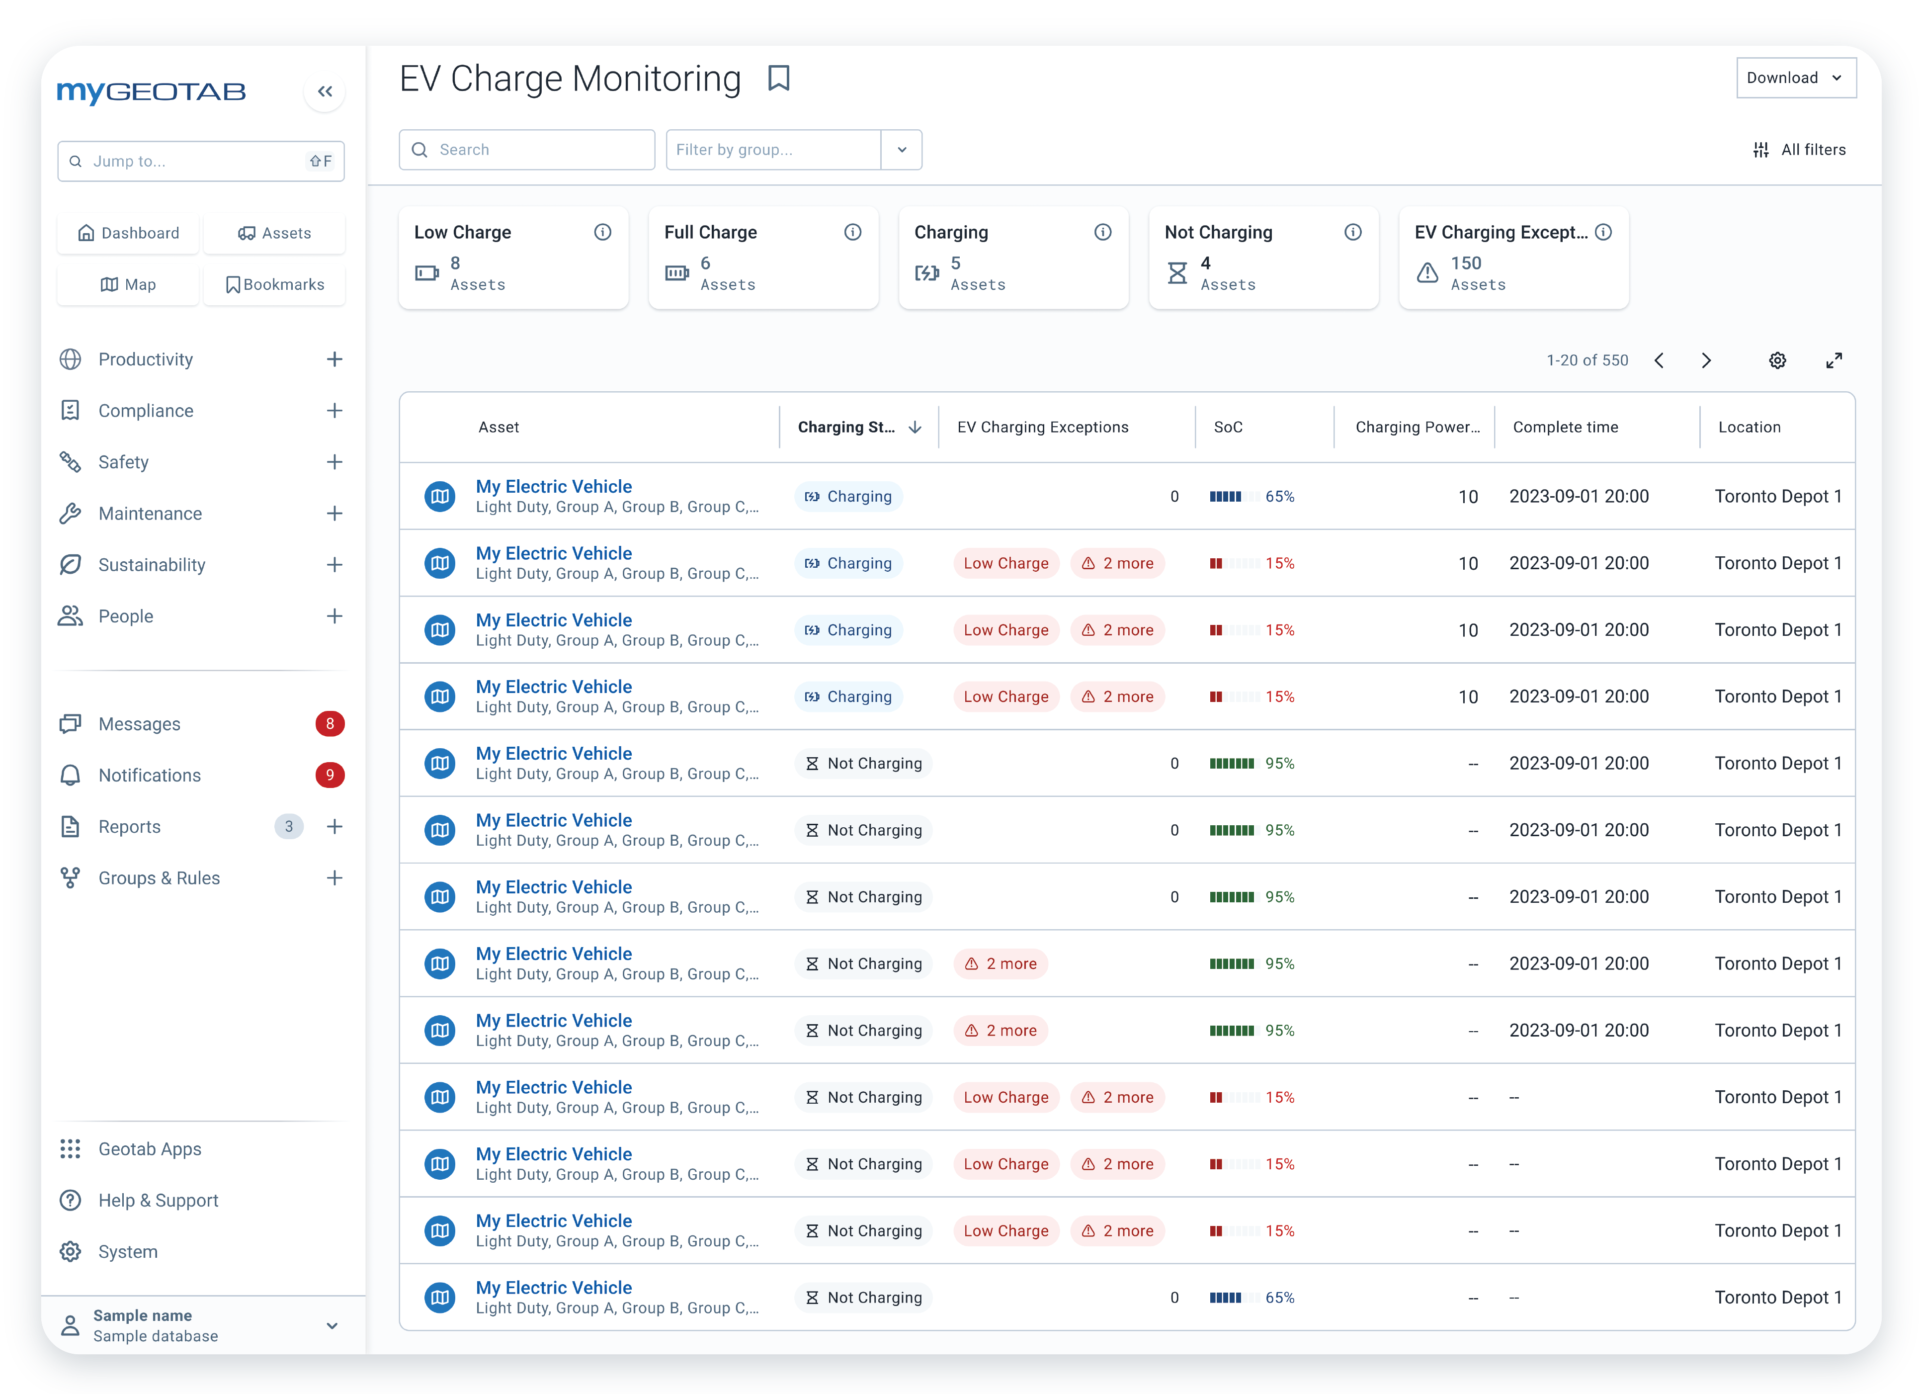Click the Dashboard button
Screen dimensions: 1920x1394
[129, 233]
